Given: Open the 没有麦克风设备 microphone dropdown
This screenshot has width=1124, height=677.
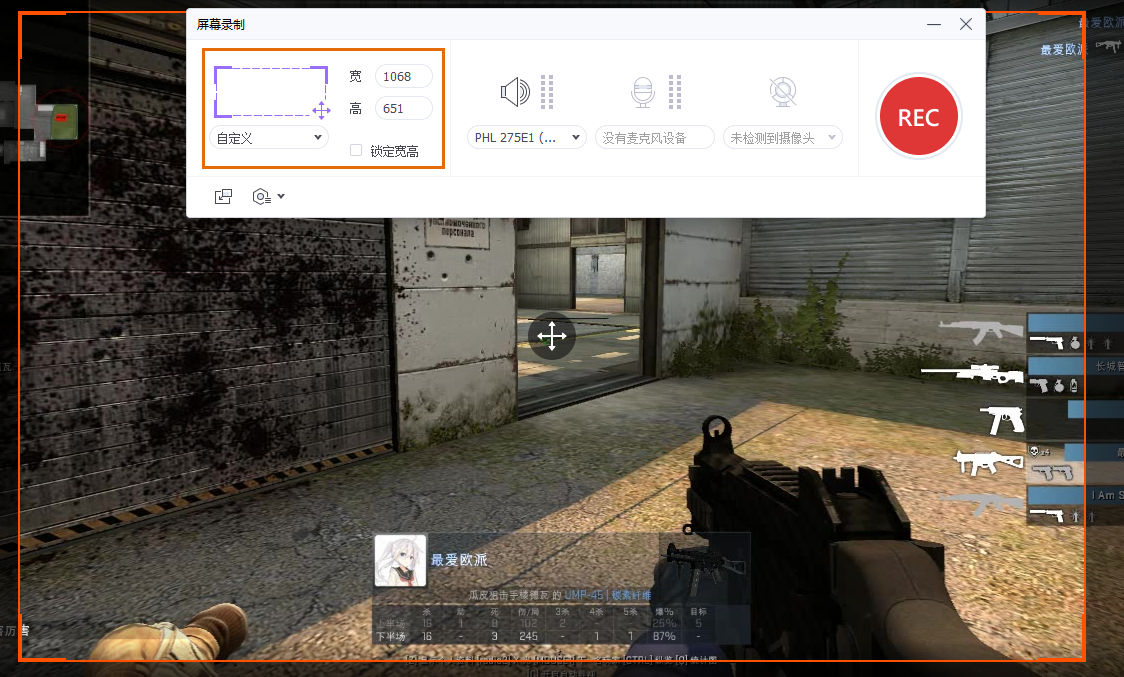Looking at the screenshot, I should [x=654, y=138].
